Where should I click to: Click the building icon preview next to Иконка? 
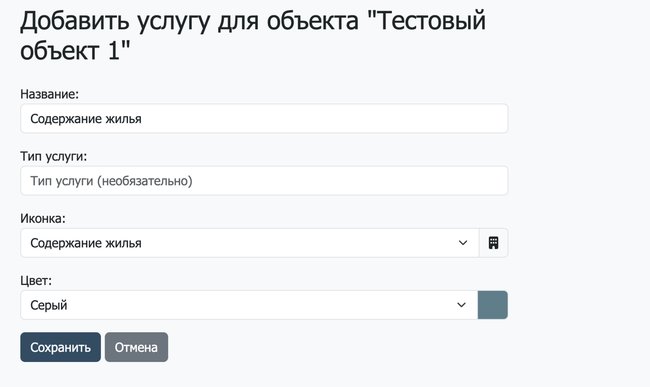tap(493, 243)
